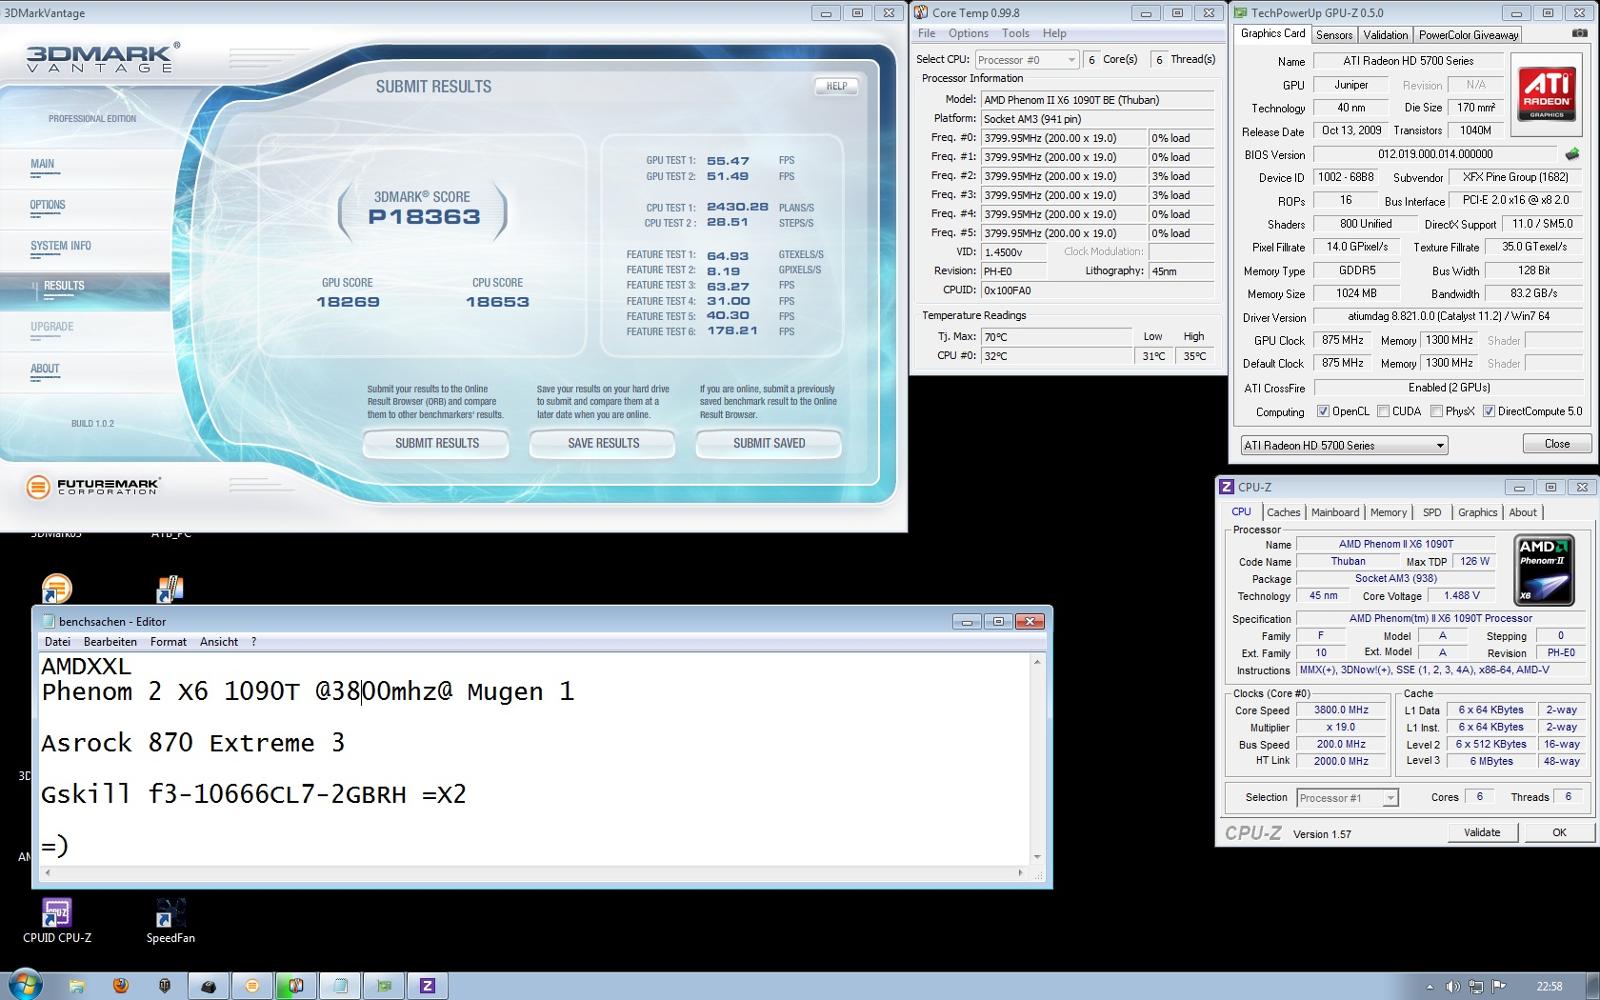
Task: Click Notepad horizontal scrollbar right arrow
Action: (1020, 873)
